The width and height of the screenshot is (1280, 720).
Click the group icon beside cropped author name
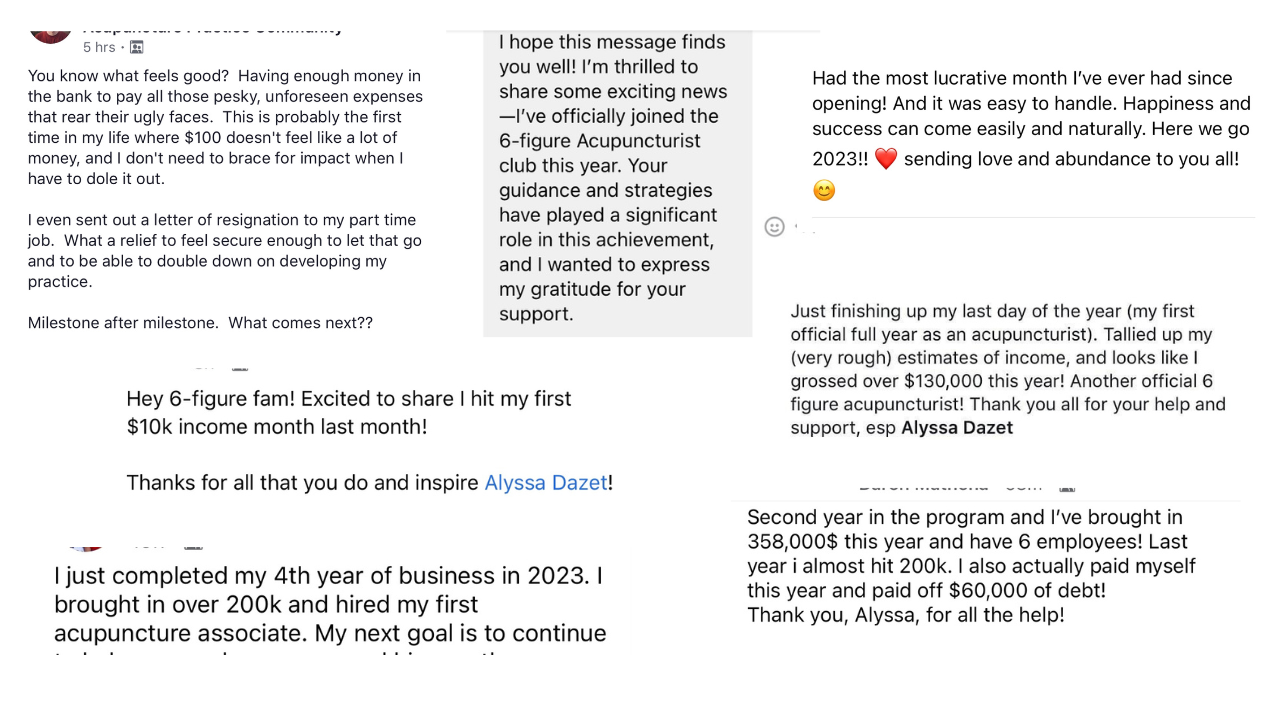pyautogui.click(x=1067, y=487)
